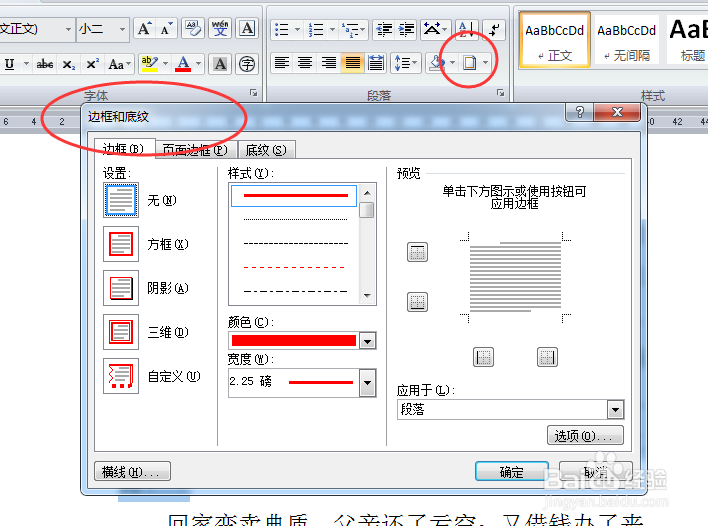
Task: Apply the red font color
Action: (x=183, y=64)
